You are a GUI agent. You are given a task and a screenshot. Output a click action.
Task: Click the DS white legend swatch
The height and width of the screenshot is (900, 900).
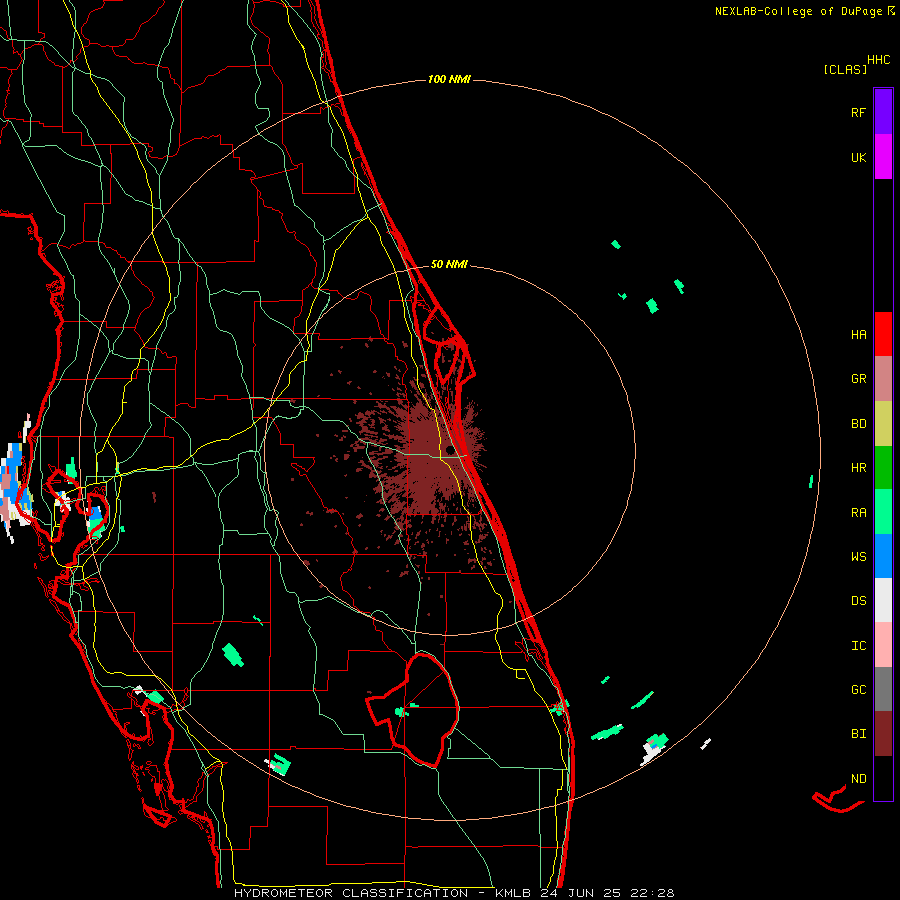[883, 600]
